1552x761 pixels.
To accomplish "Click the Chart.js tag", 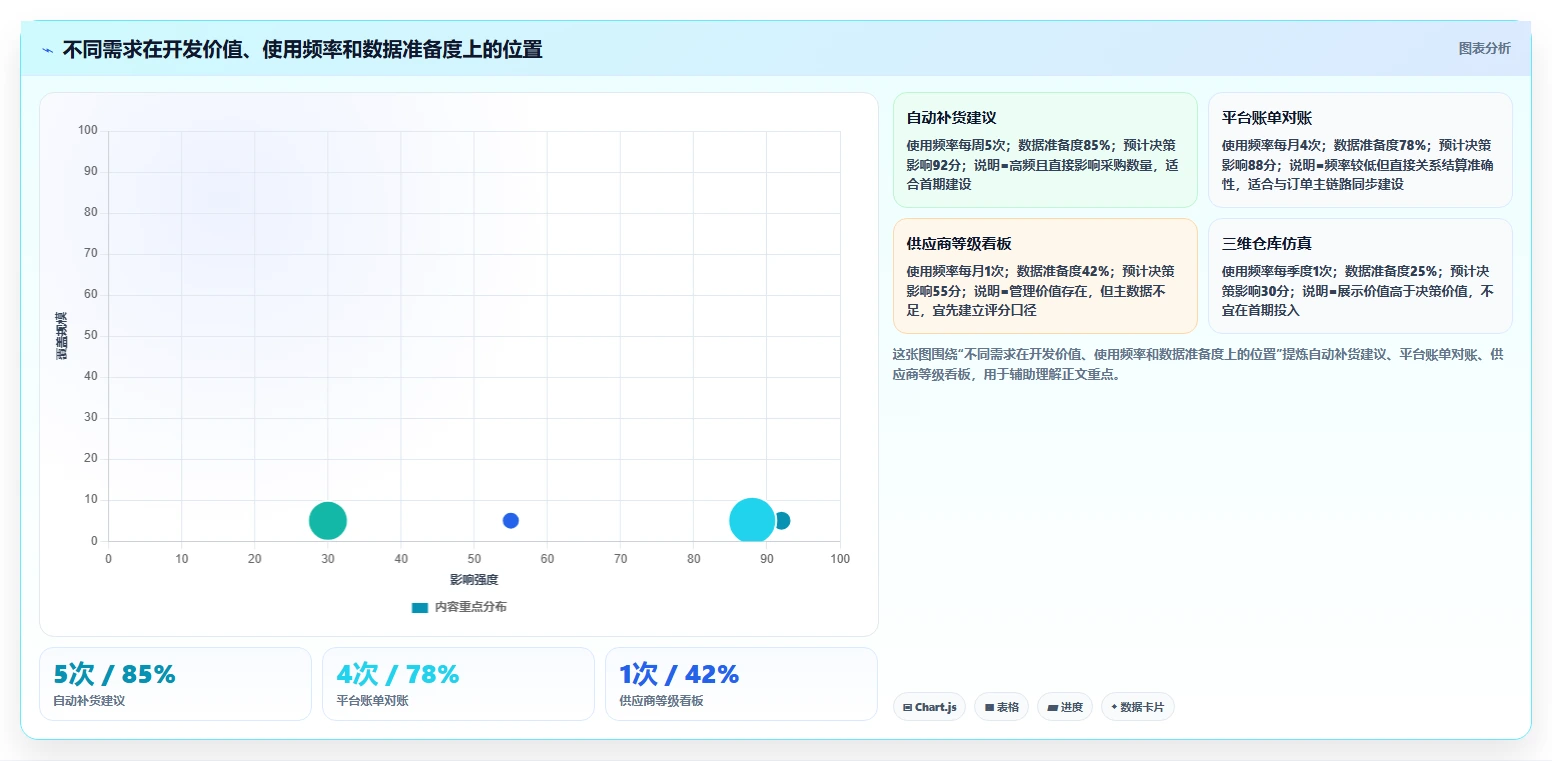I will pos(929,707).
